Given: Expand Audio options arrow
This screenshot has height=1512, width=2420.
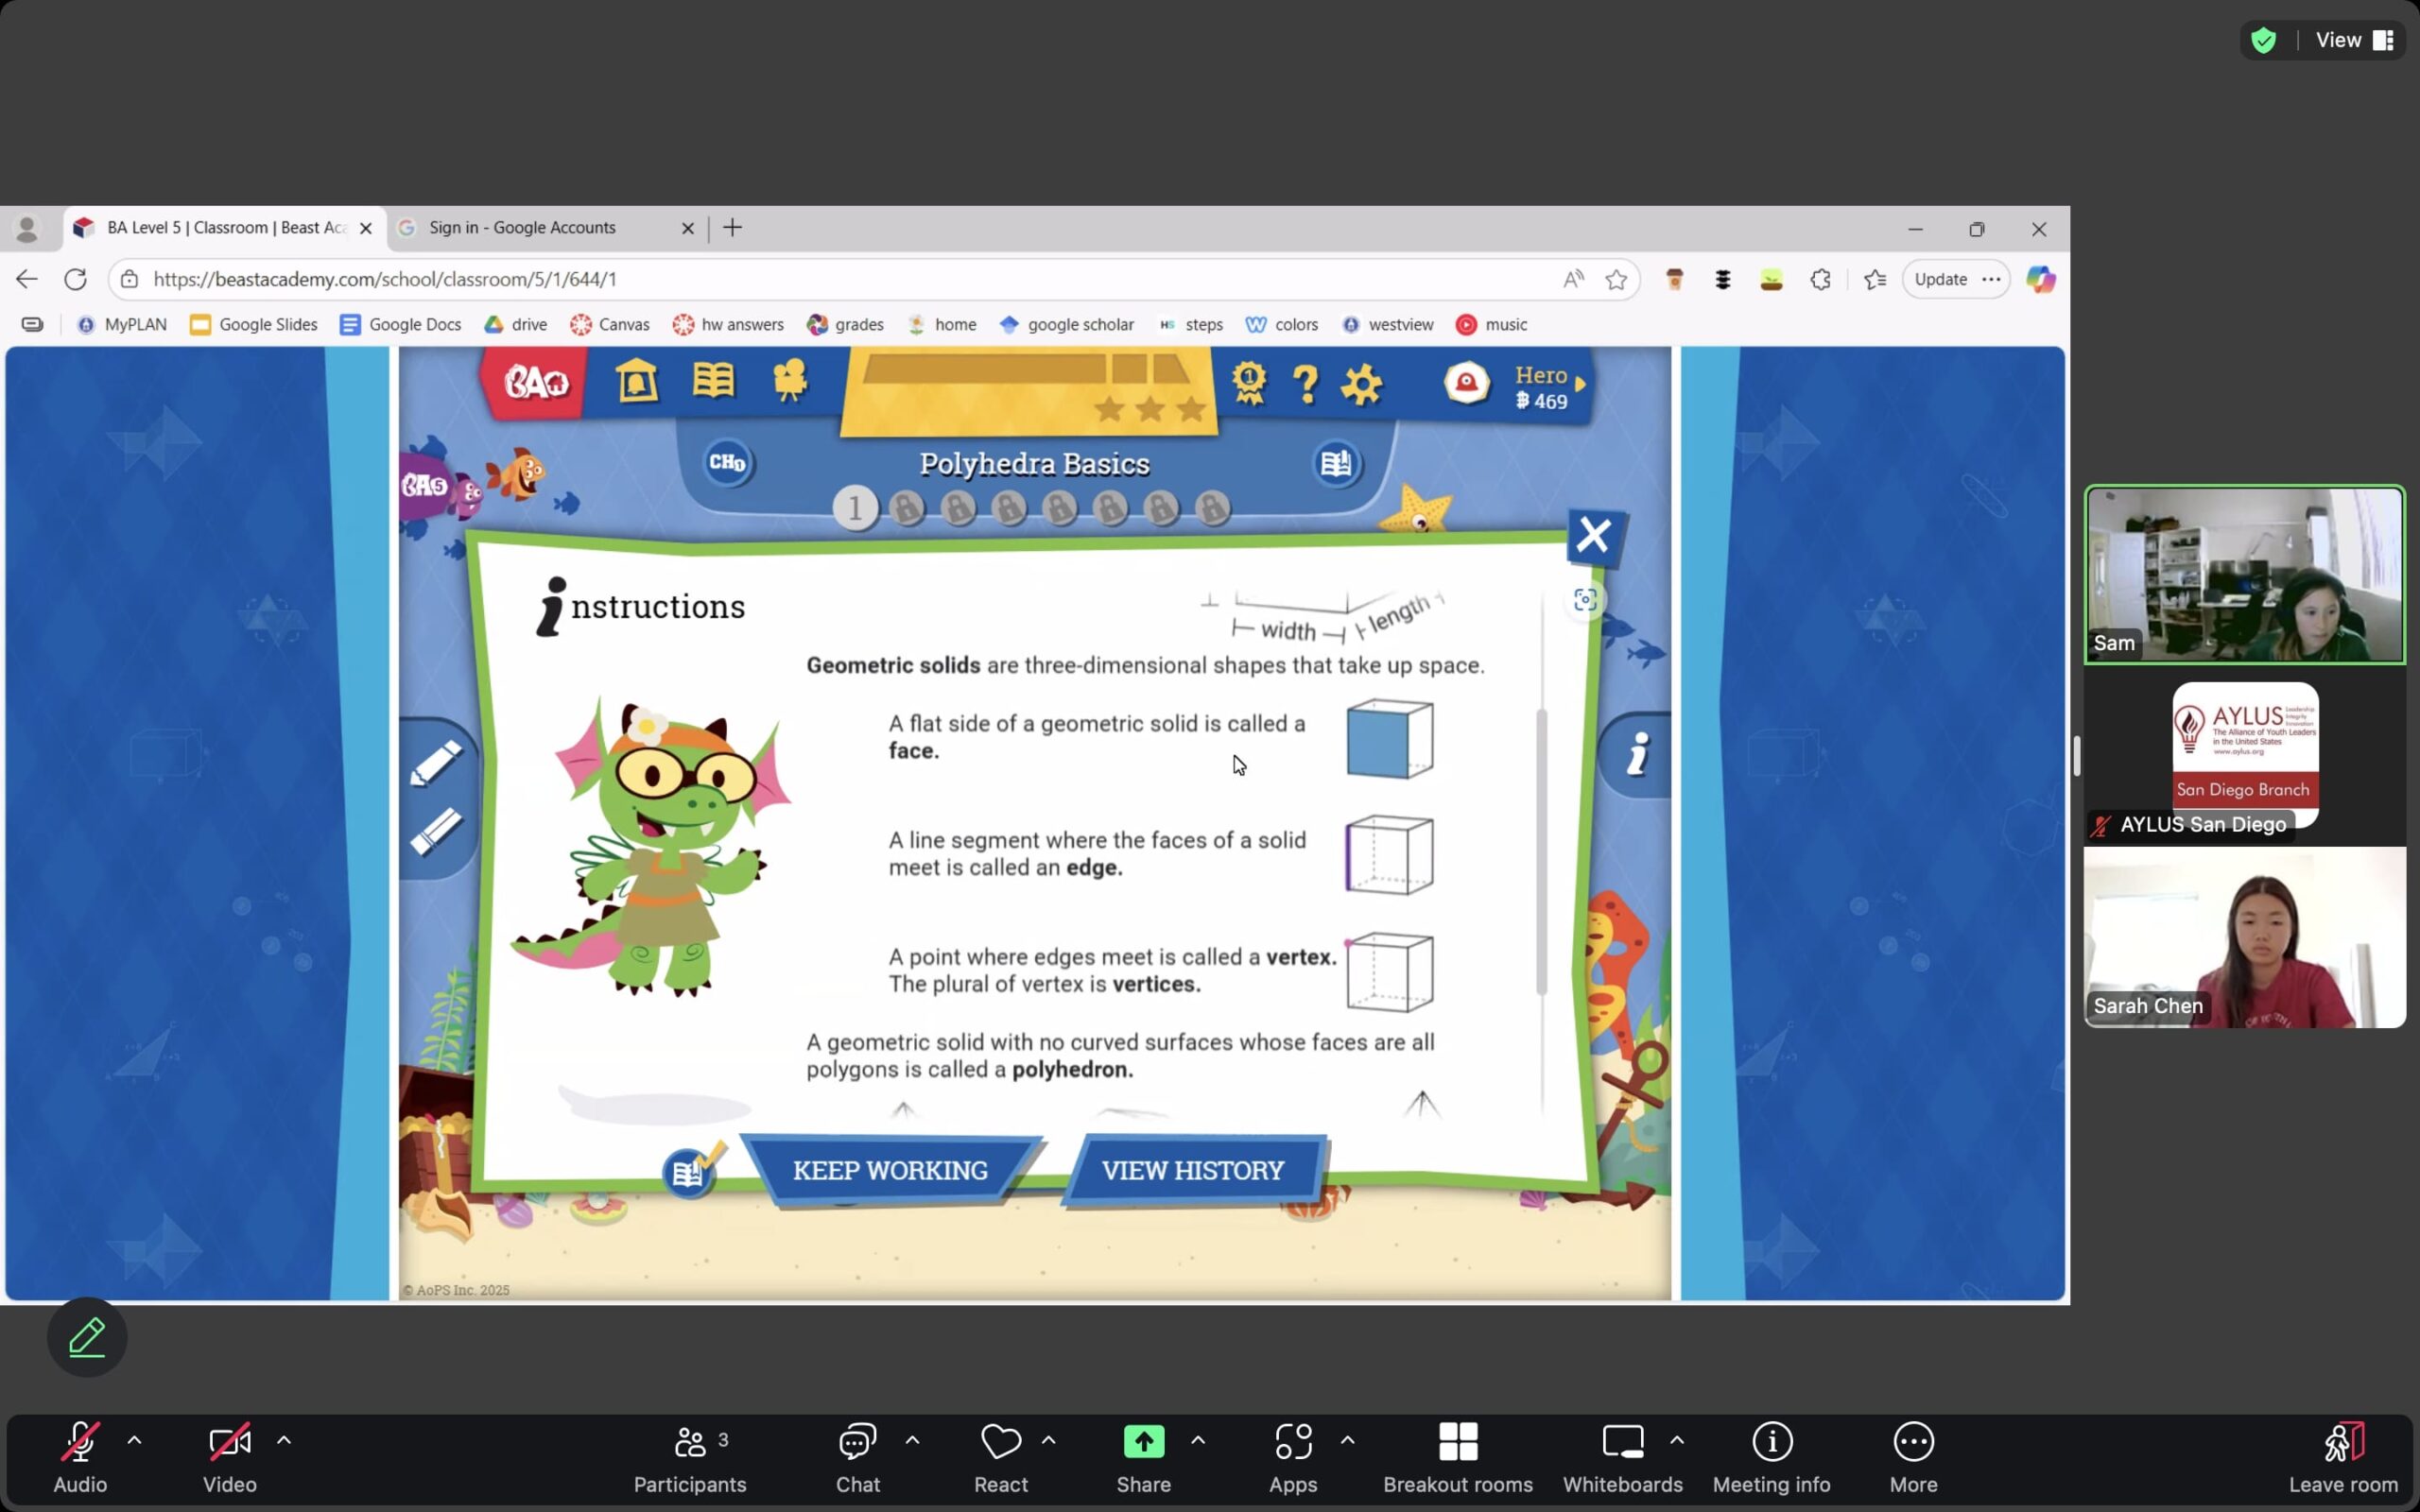Looking at the screenshot, I should pyautogui.click(x=134, y=1440).
